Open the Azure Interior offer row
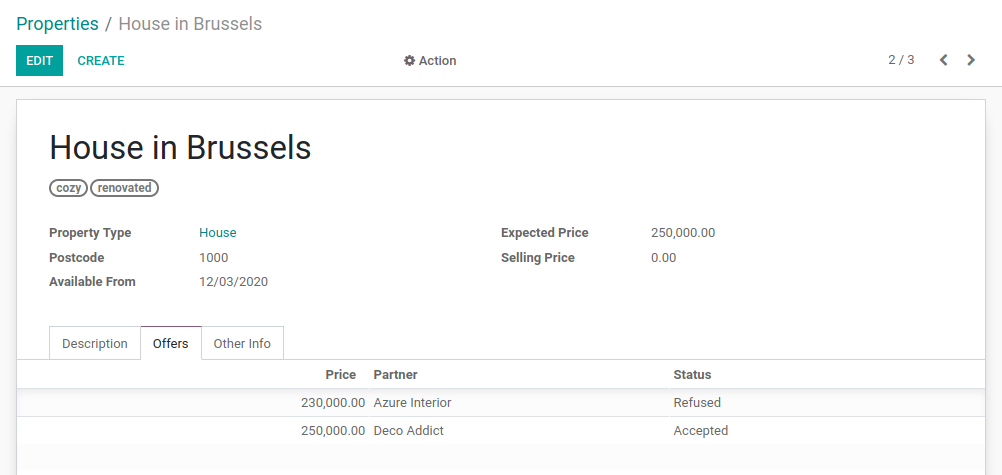Viewport: 1002px width, 475px height. (x=412, y=403)
